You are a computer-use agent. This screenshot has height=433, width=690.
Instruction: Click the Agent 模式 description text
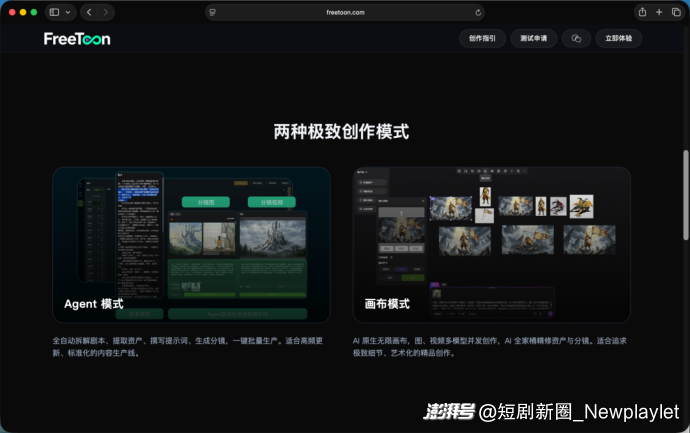click(191, 346)
